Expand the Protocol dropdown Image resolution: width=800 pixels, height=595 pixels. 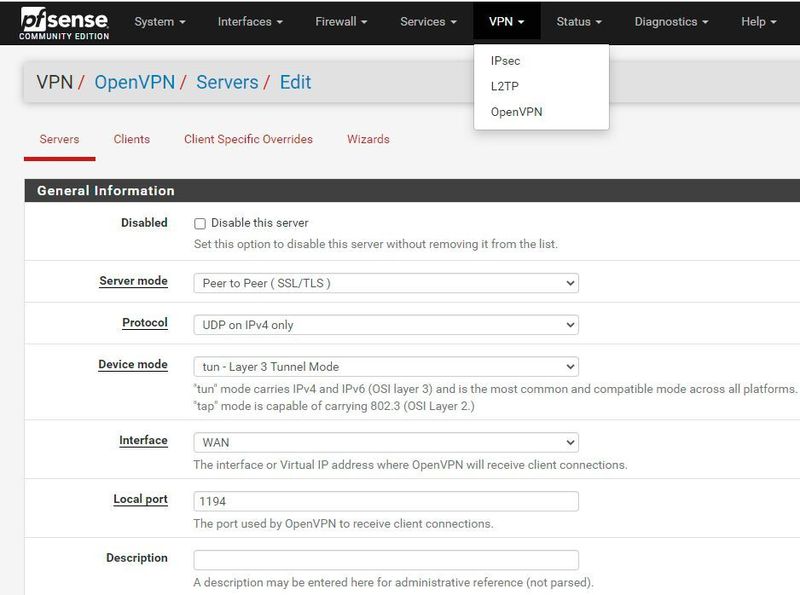point(386,325)
